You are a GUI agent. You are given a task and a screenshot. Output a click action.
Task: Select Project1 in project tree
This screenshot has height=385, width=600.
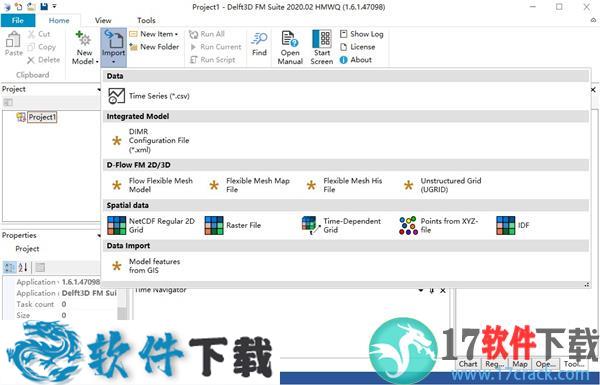pos(42,117)
